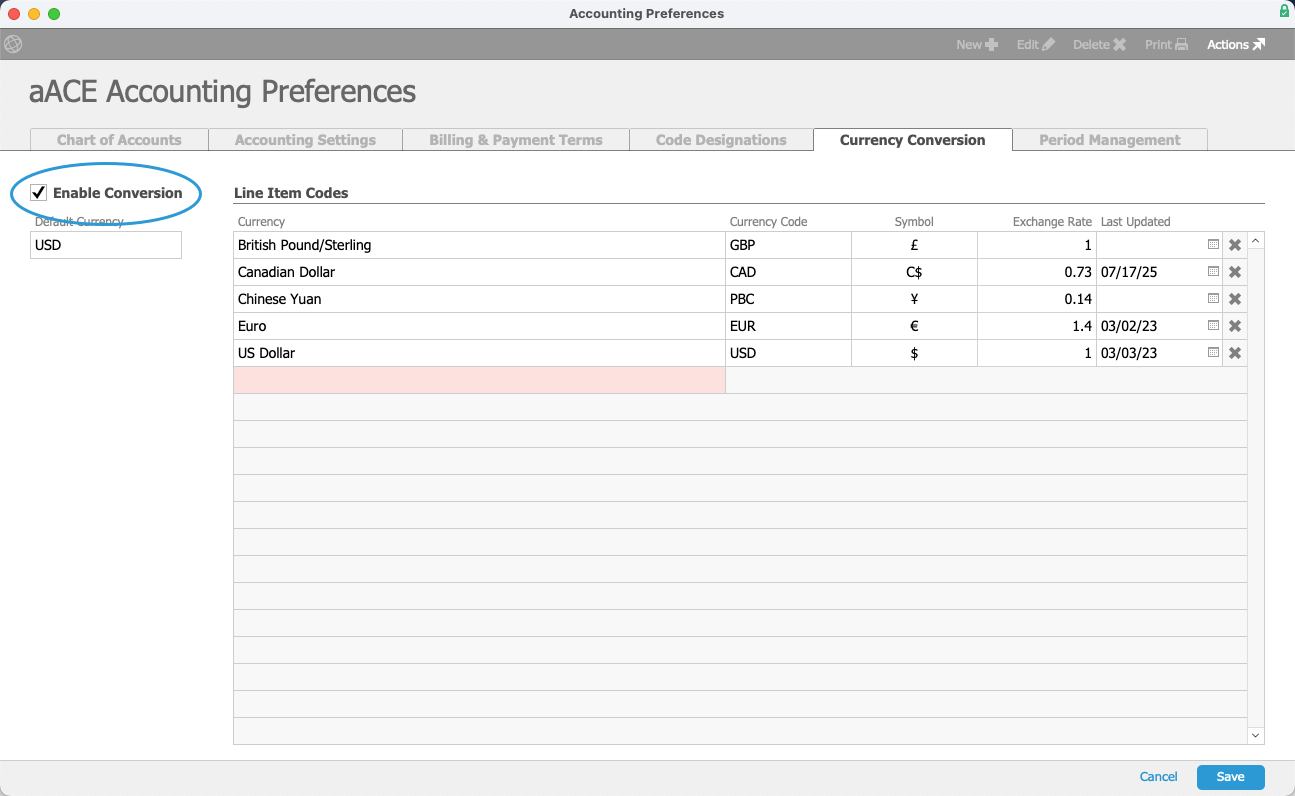This screenshot has width=1295, height=796.
Task: Click the 0.14 exchange rate cell
Action: tap(1037, 299)
